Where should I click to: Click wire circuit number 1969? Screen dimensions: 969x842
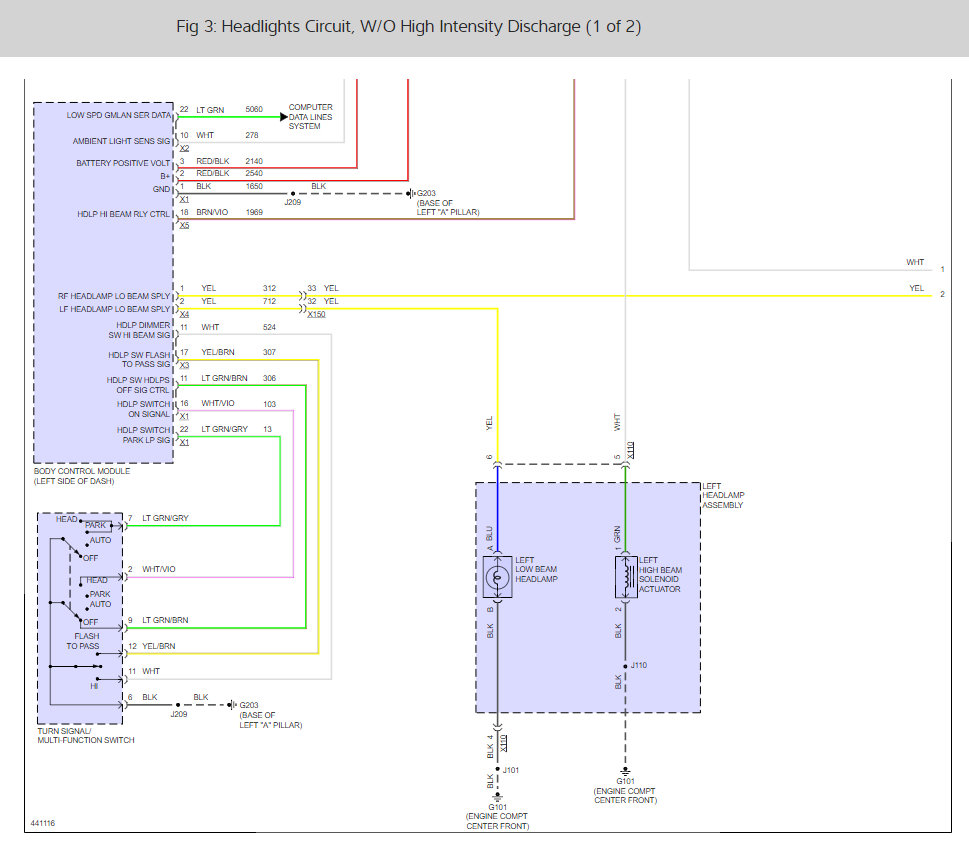pos(254,213)
